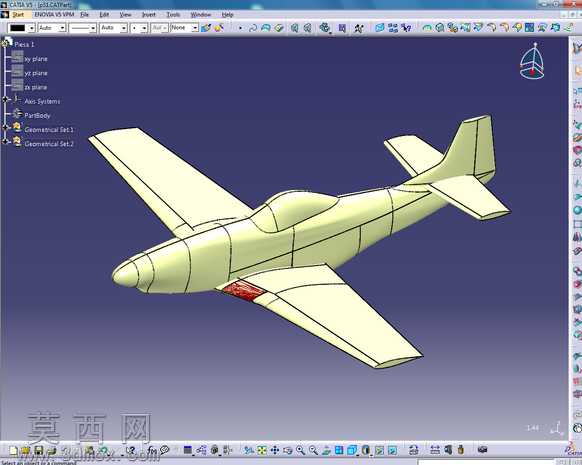Open the black color dropdown in graphic properties
This screenshot has width=582, height=465.
click(22, 28)
